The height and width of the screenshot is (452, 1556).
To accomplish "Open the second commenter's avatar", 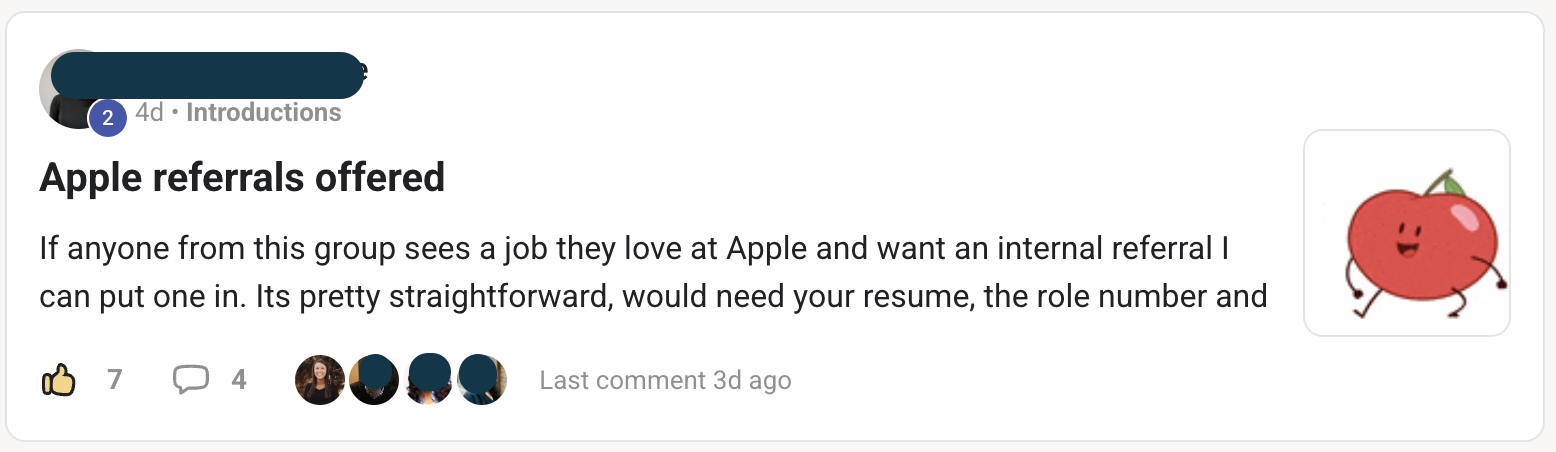I will (374, 380).
